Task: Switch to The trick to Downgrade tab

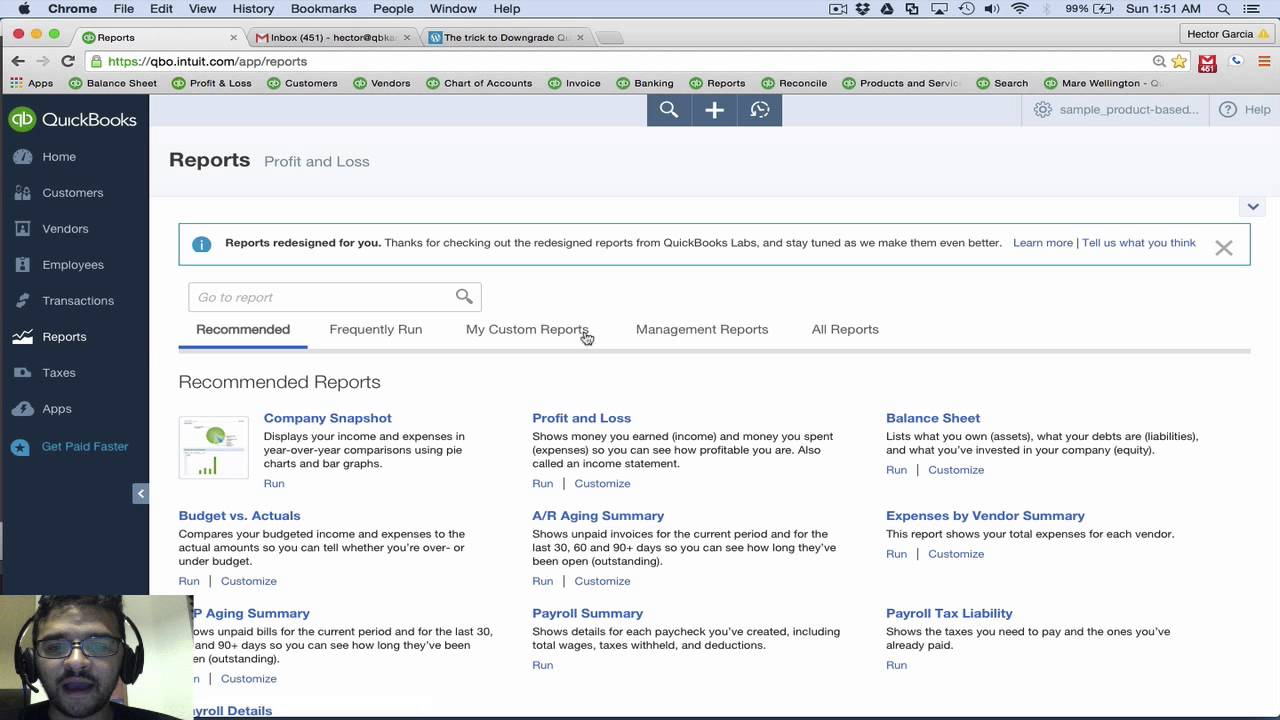Action: click(507, 37)
